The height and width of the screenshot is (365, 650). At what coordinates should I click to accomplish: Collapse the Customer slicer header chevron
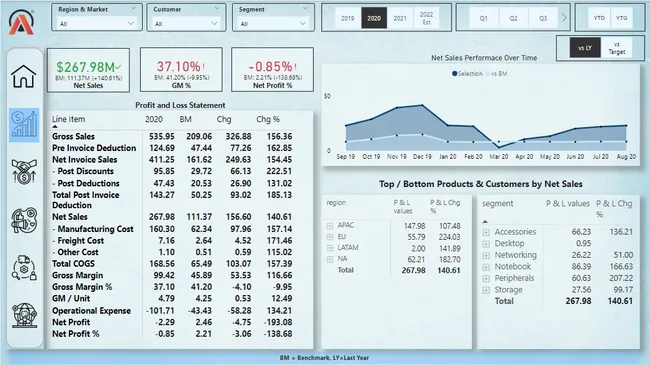pyautogui.click(x=217, y=9)
